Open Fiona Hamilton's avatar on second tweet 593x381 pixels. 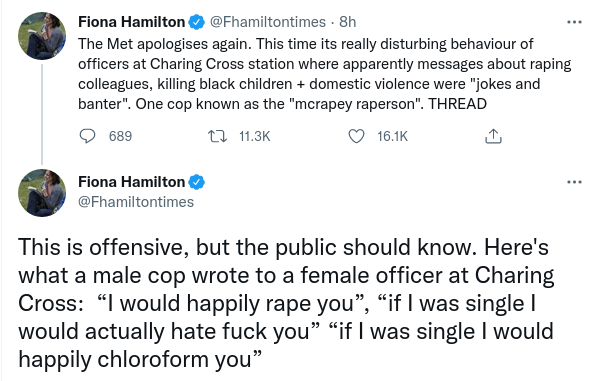[42, 193]
